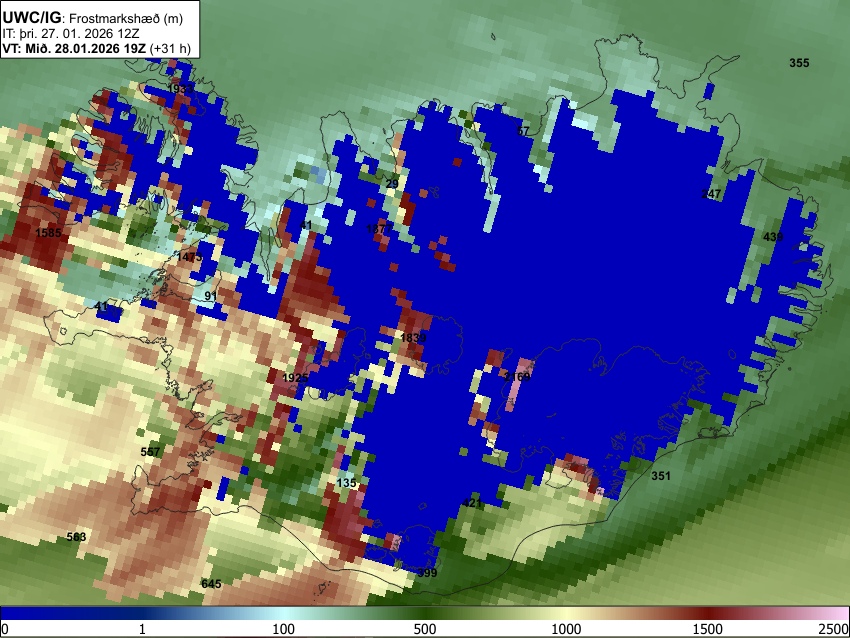Click the map value 351

coord(661,476)
